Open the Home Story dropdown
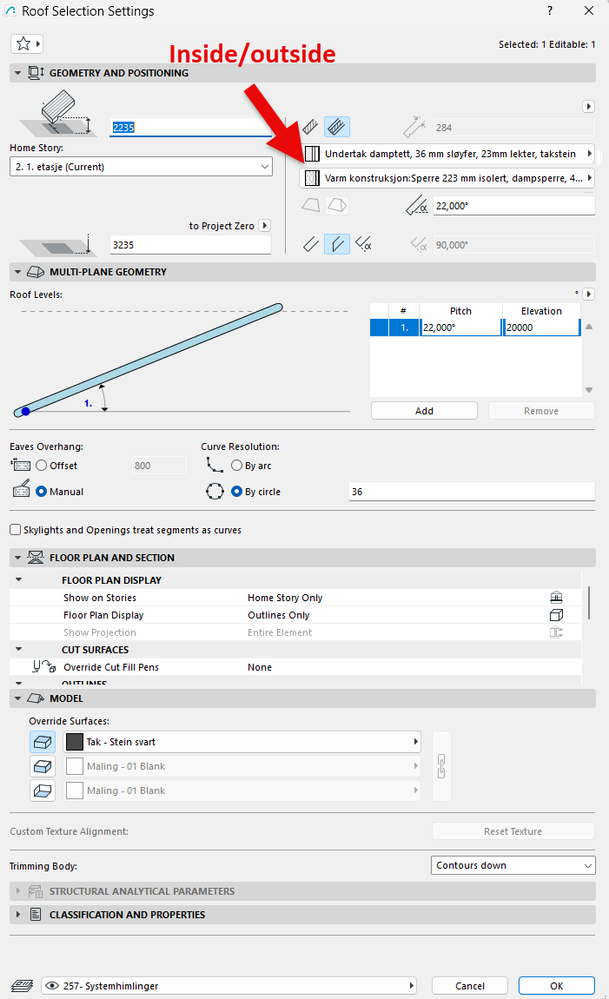Screen dimensions: 609x999 (141, 167)
